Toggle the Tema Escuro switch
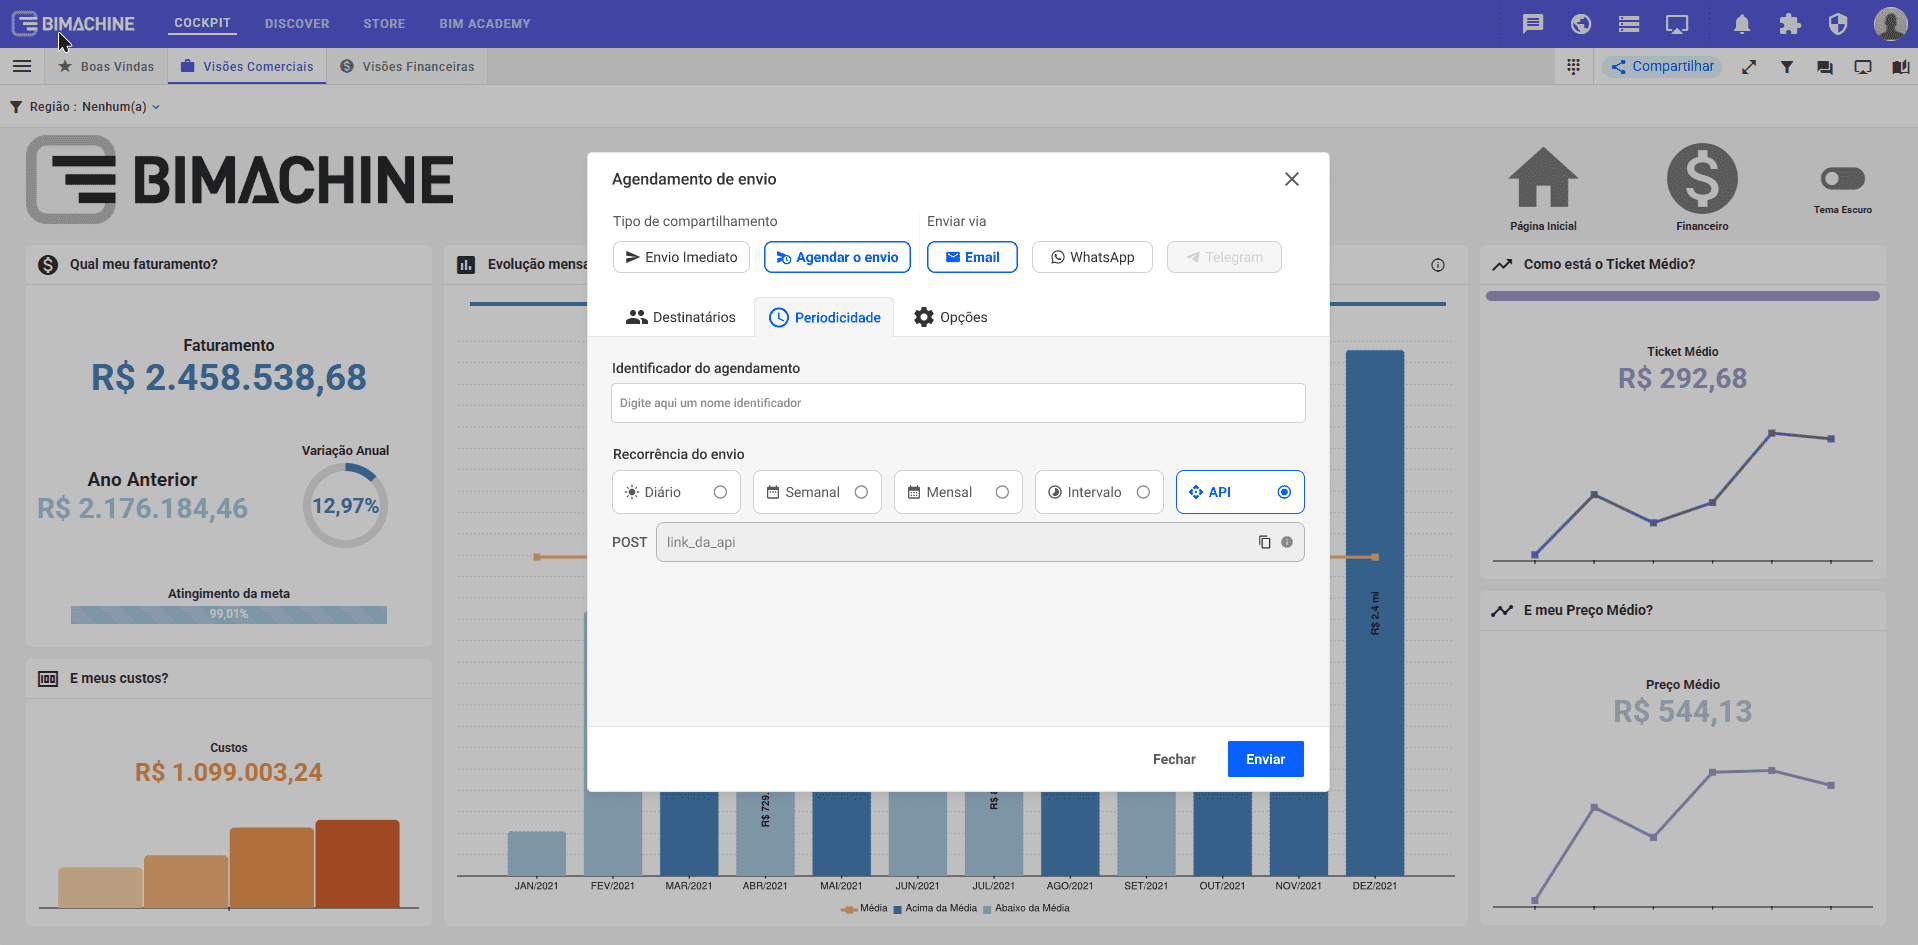The image size is (1918, 945). [1843, 179]
